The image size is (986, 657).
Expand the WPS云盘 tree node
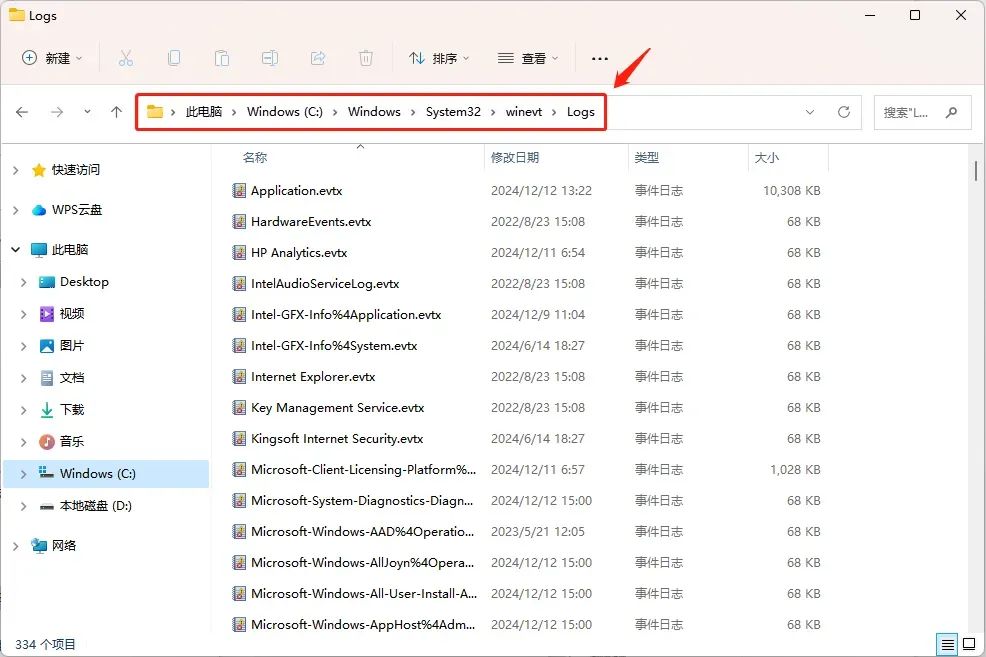pyautogui.click(x=16, y=210)
